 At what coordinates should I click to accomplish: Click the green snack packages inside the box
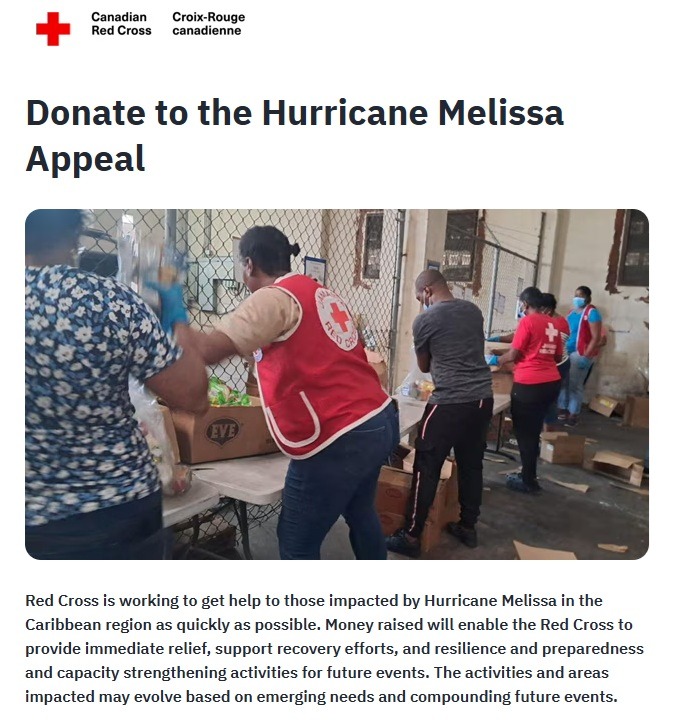pos(228,393)
